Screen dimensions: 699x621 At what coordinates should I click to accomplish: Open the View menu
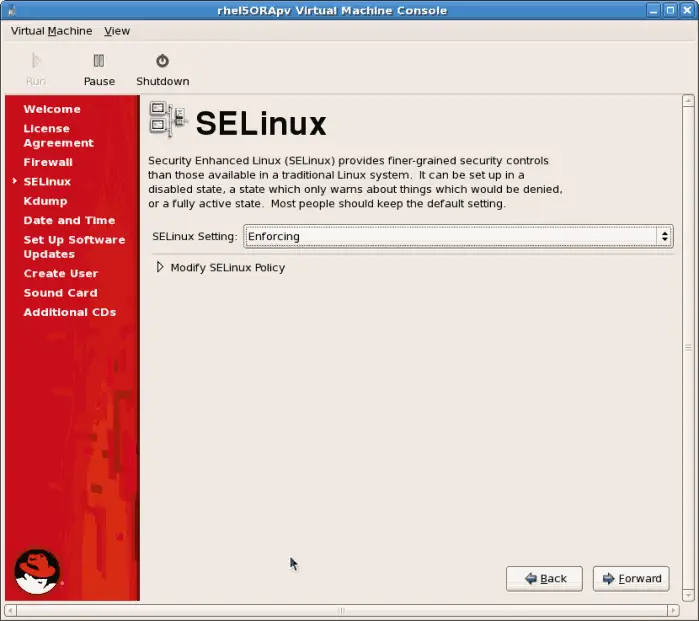click(117, 31)
